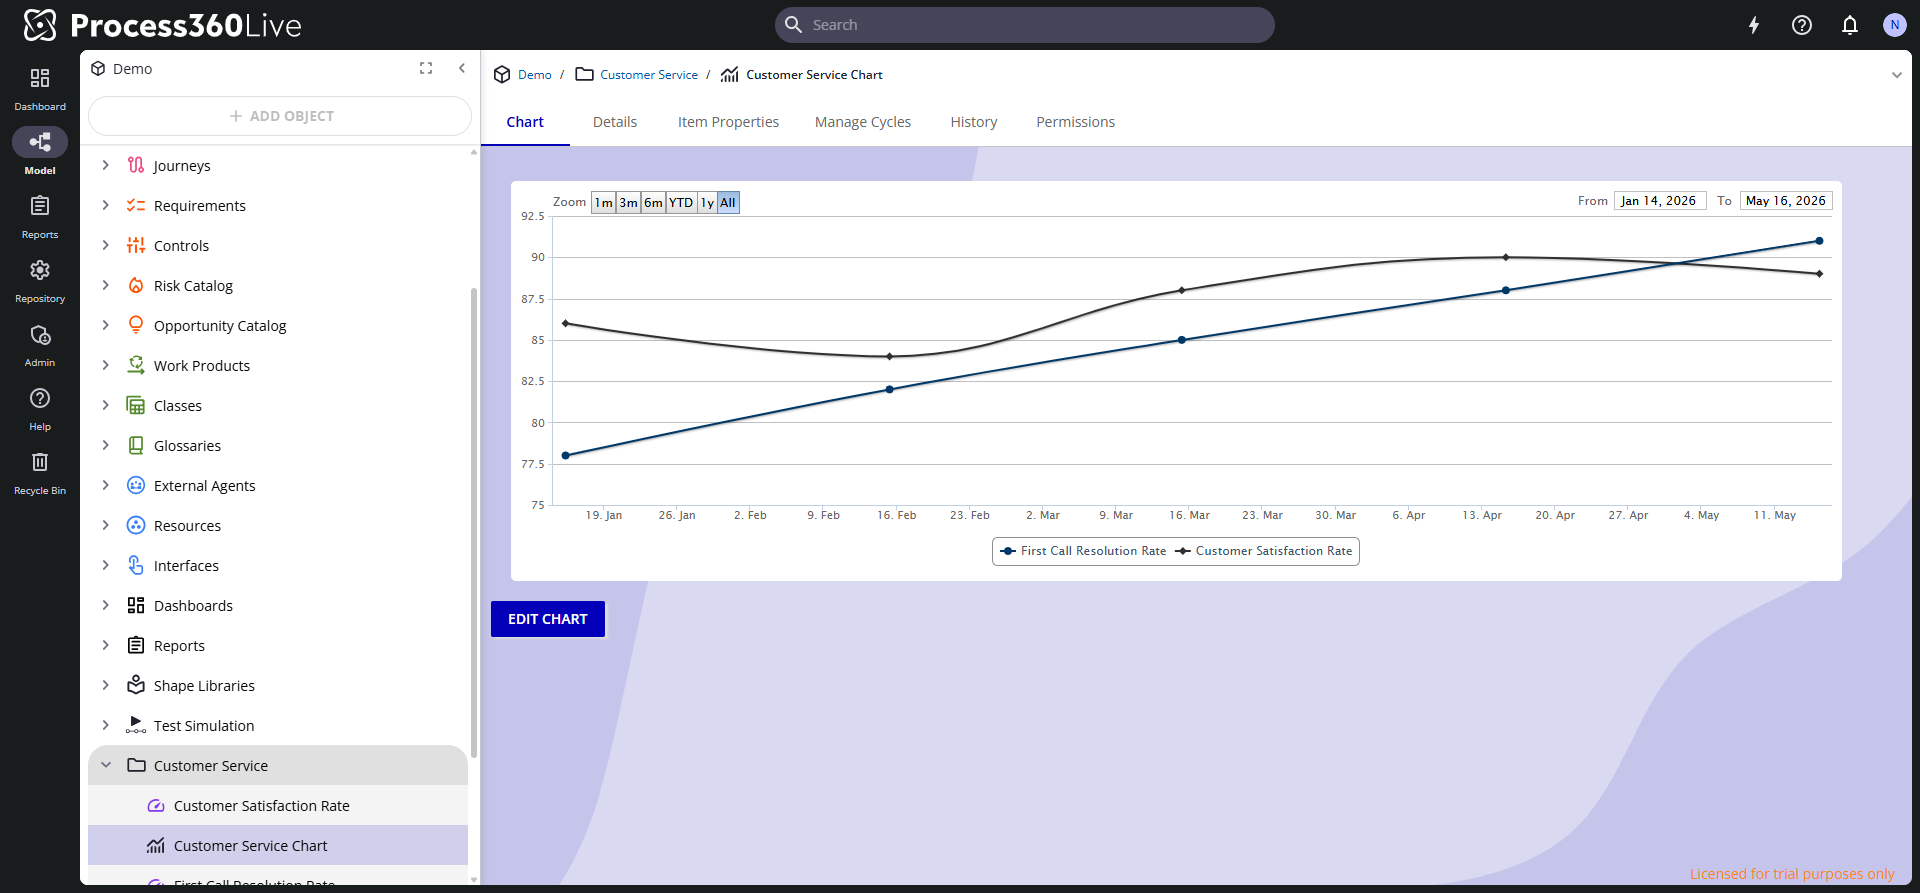Switch to the Chart tab

(x=525, y=122)
